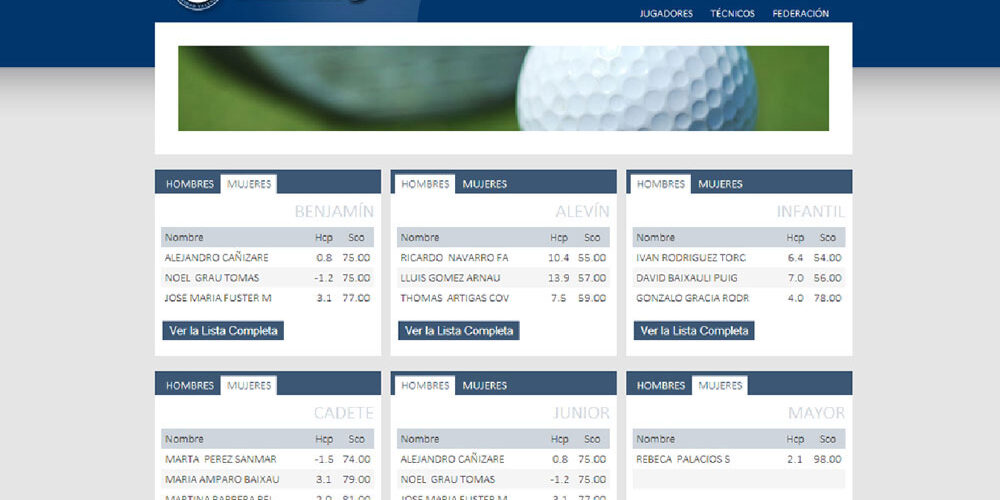Open the TÉCNICOS menu

point(732,14)
